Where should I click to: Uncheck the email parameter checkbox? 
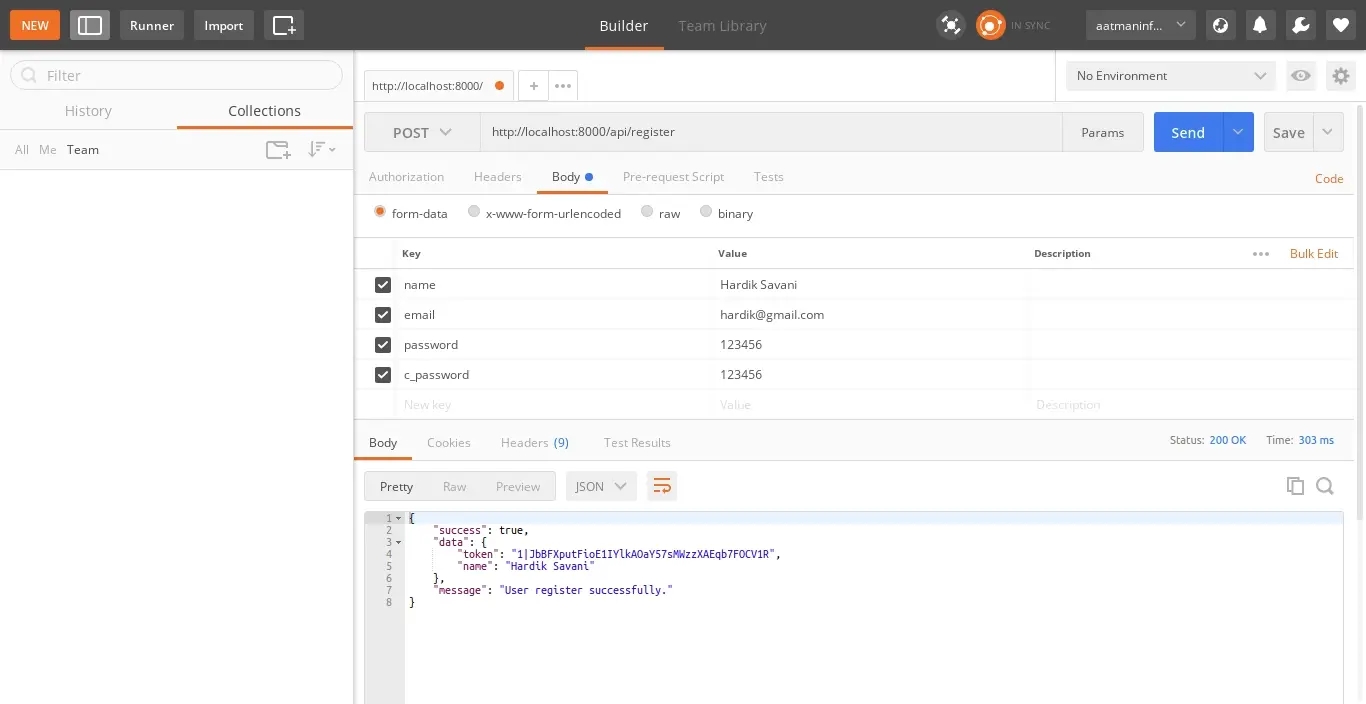coord(382,315)
